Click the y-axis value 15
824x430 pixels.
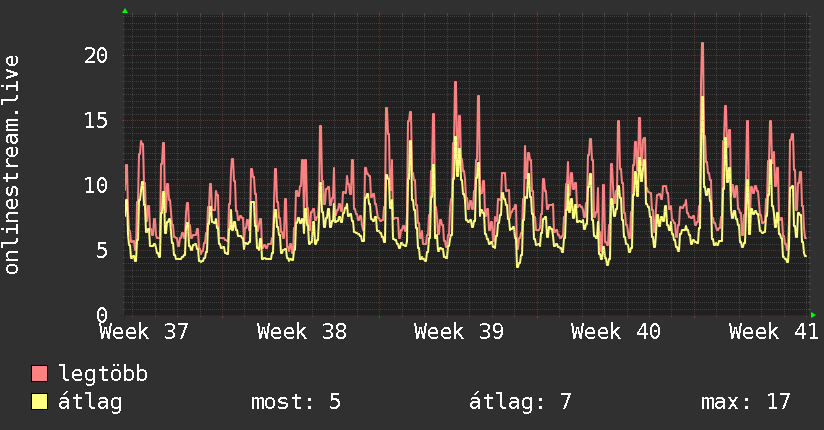click(x=96, y=120)
